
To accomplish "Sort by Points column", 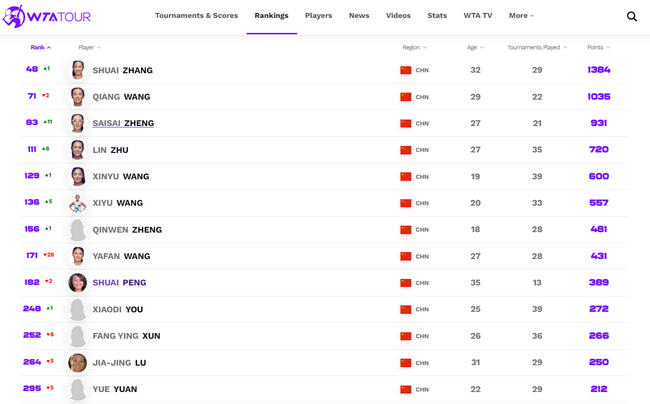I will (x=599, y=47).
